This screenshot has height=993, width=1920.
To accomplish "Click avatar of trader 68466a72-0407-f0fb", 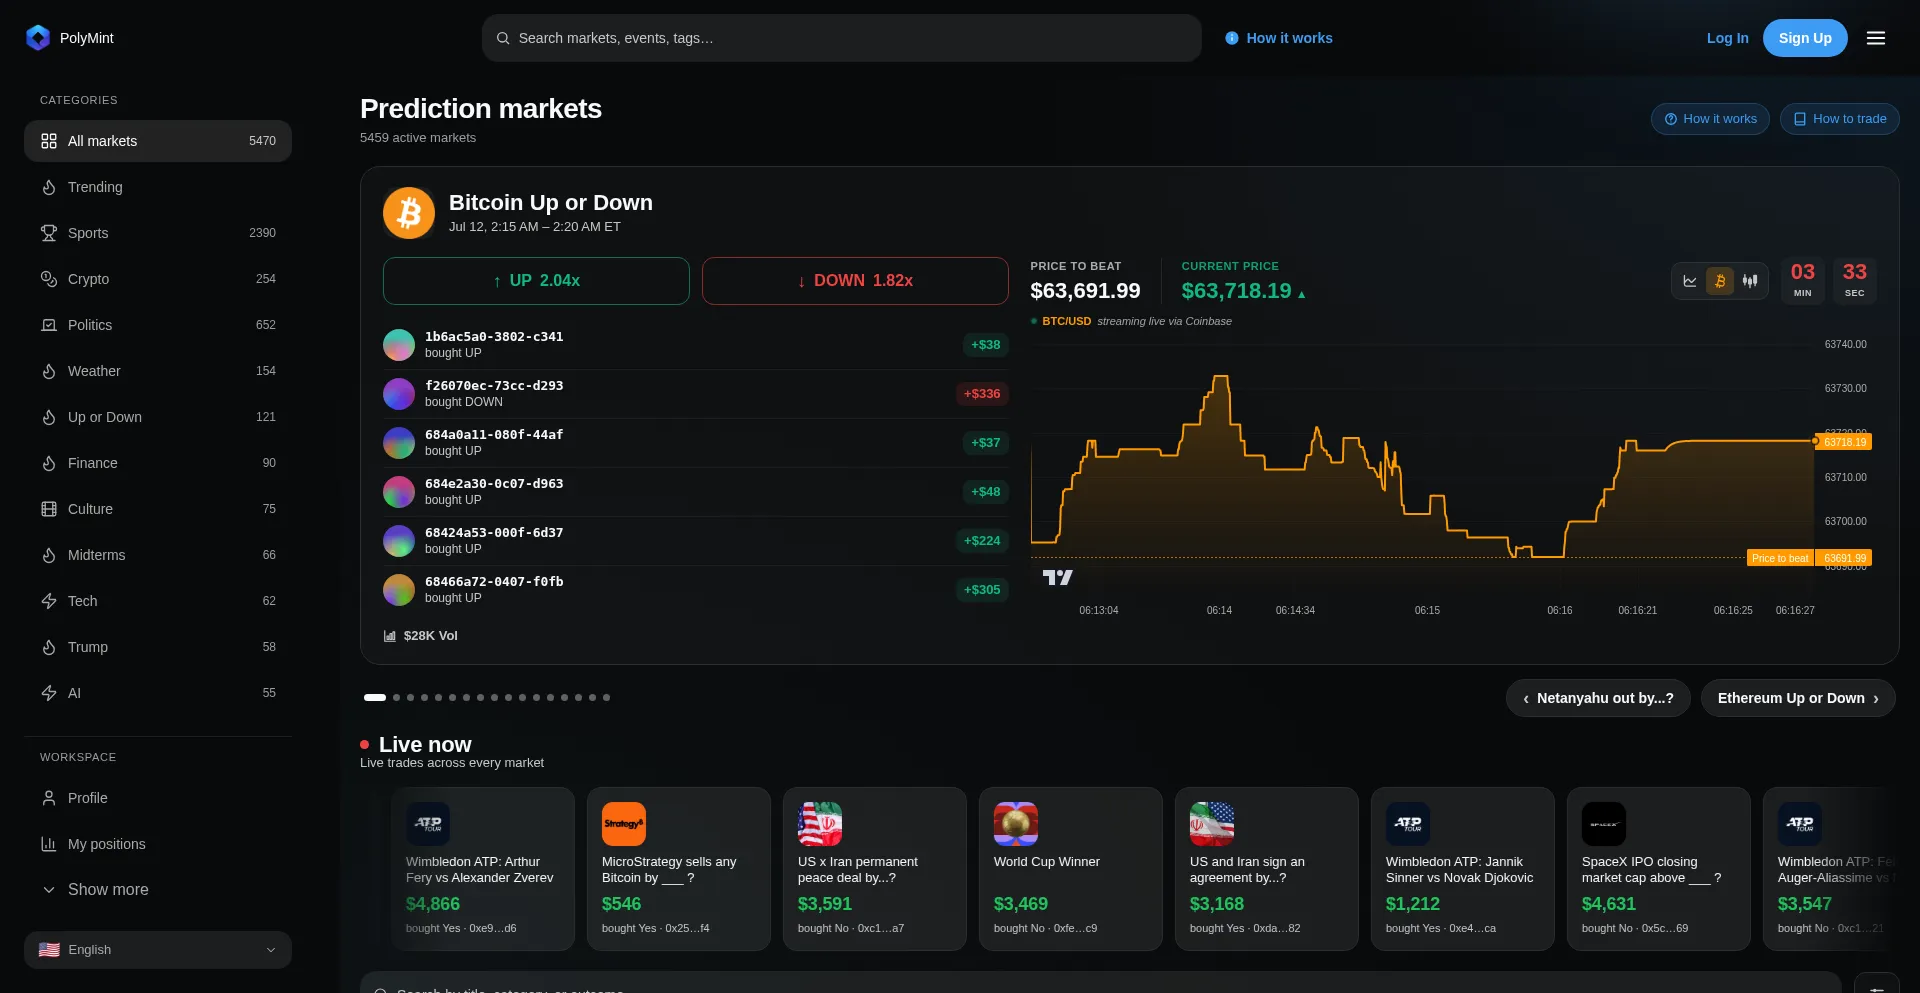I will click(399, 590).
